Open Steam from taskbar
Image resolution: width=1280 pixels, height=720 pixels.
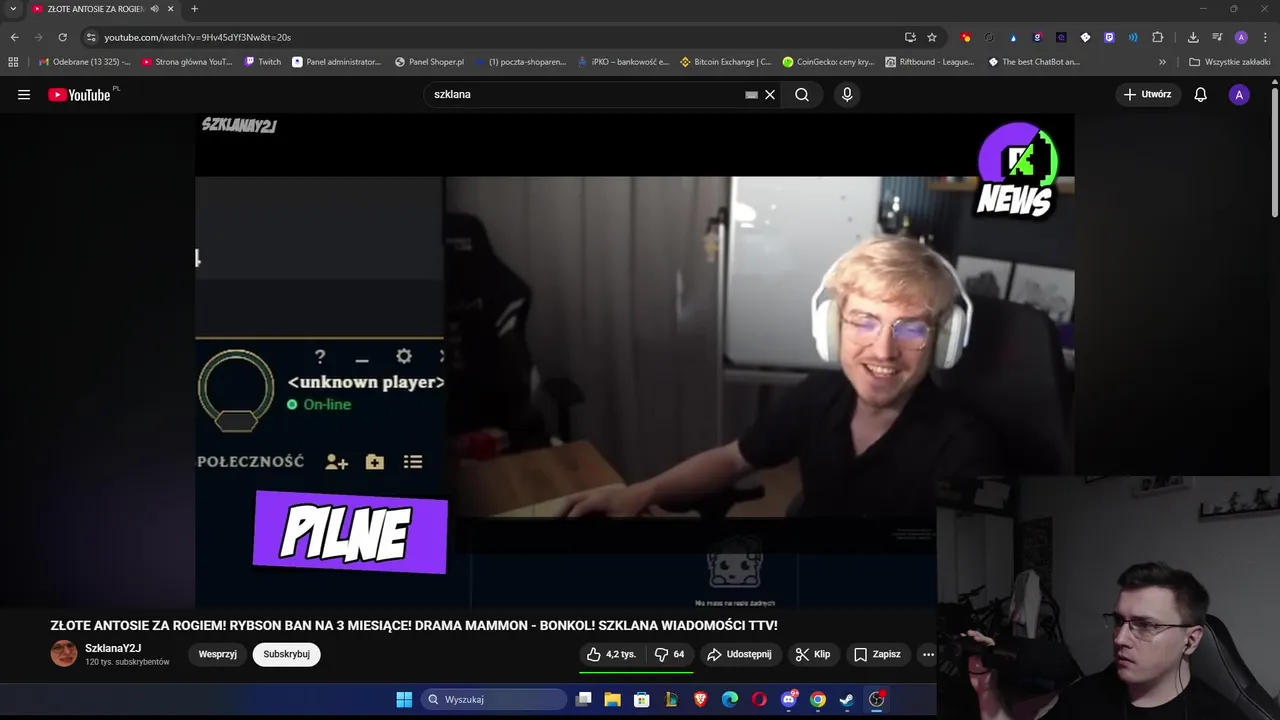click(x=847, y=699)
